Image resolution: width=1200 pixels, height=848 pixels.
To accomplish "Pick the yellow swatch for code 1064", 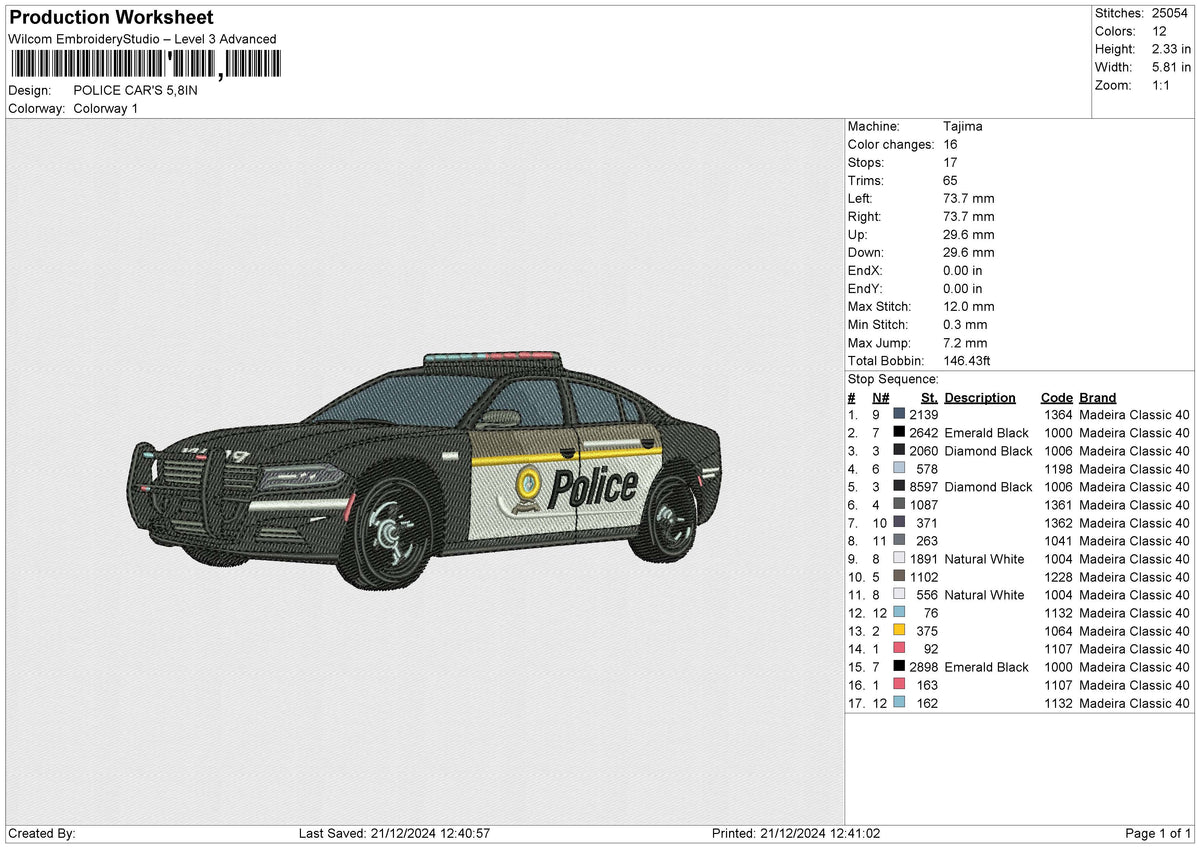I will point(899,630).
